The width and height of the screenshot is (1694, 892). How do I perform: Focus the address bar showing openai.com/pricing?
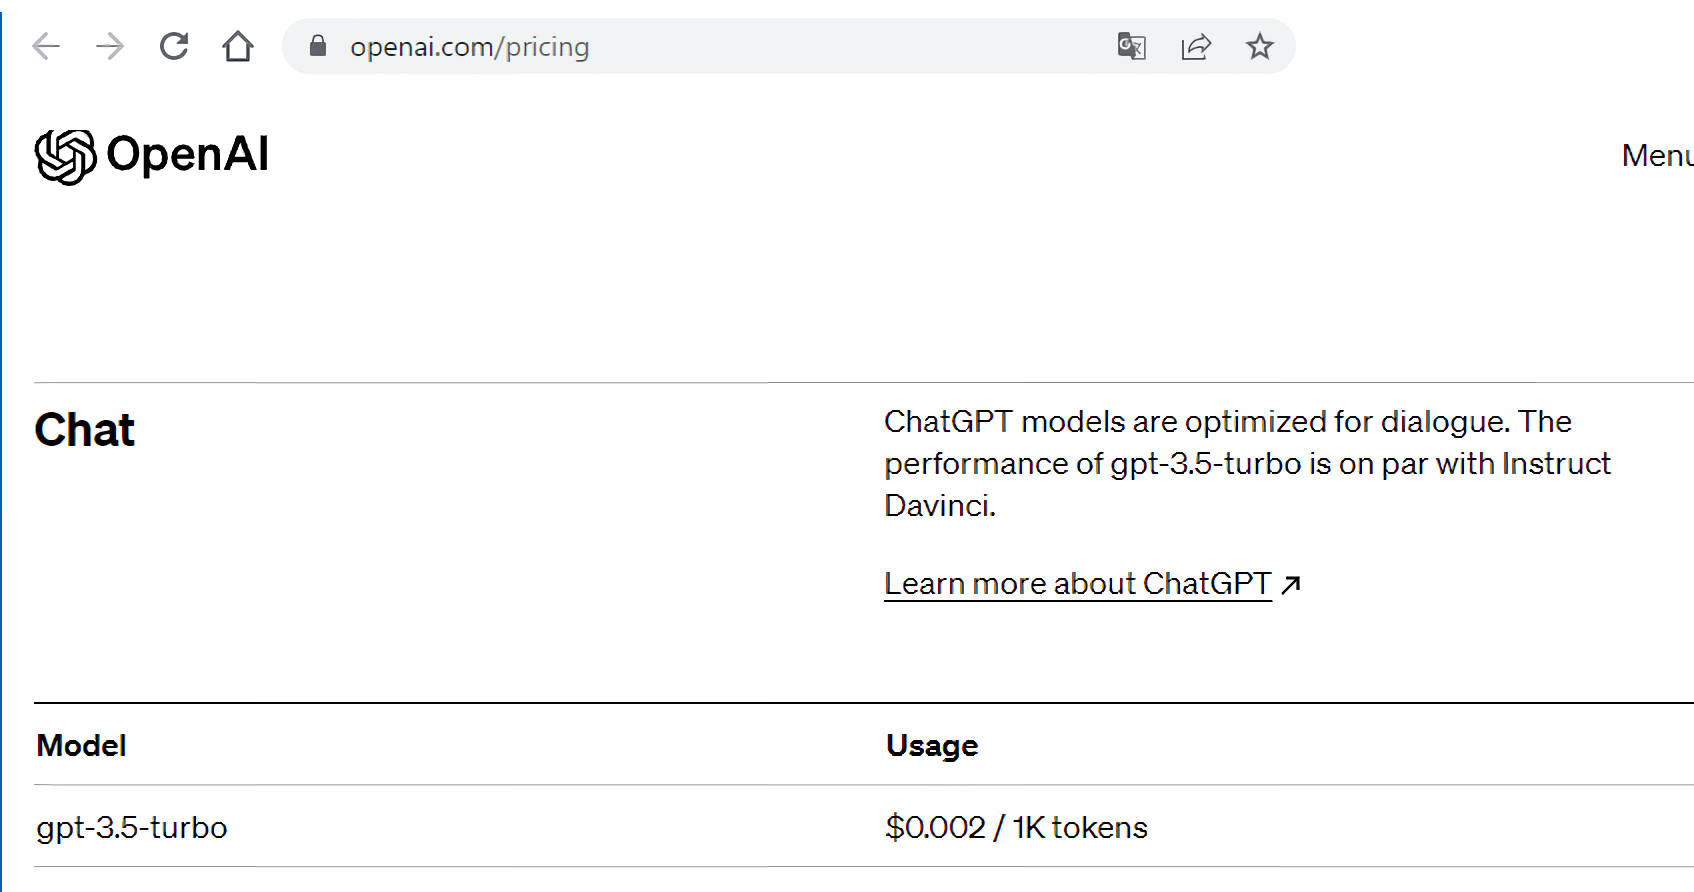click(700, 46)
